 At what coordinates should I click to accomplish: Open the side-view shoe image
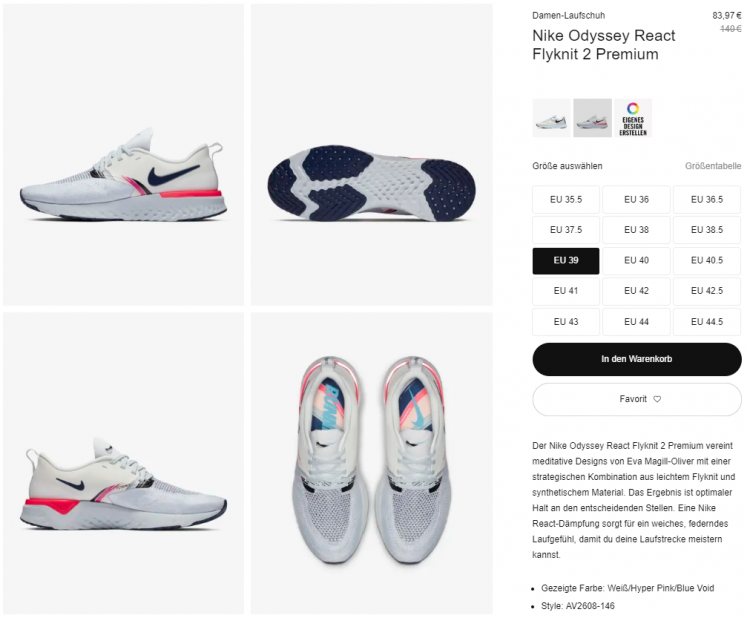123,154
